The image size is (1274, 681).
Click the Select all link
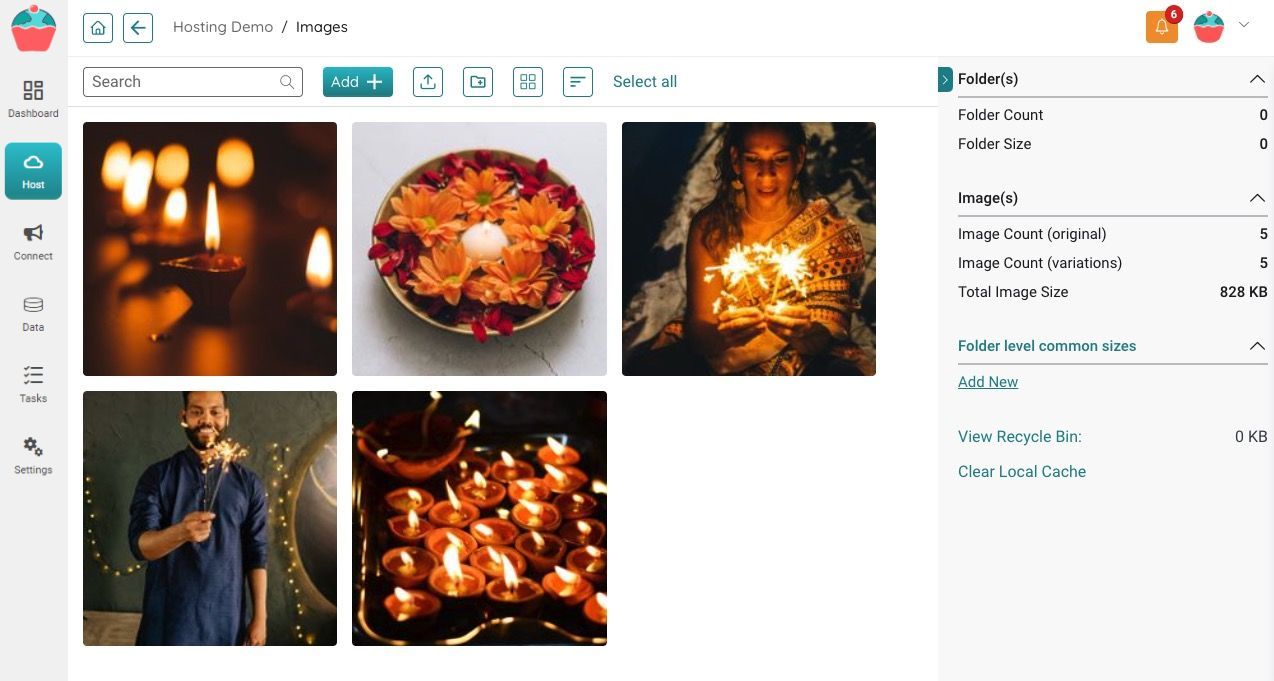point(645,82)
